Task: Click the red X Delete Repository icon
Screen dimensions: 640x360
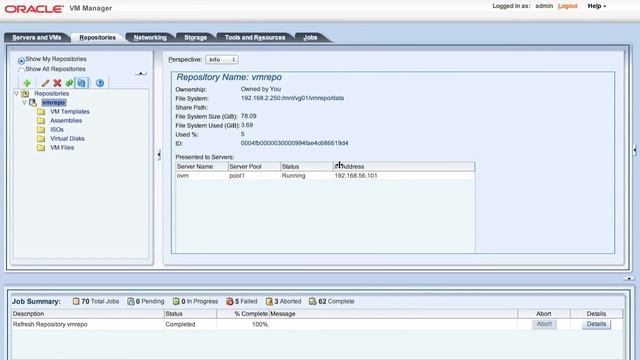Action: [57, 83]
